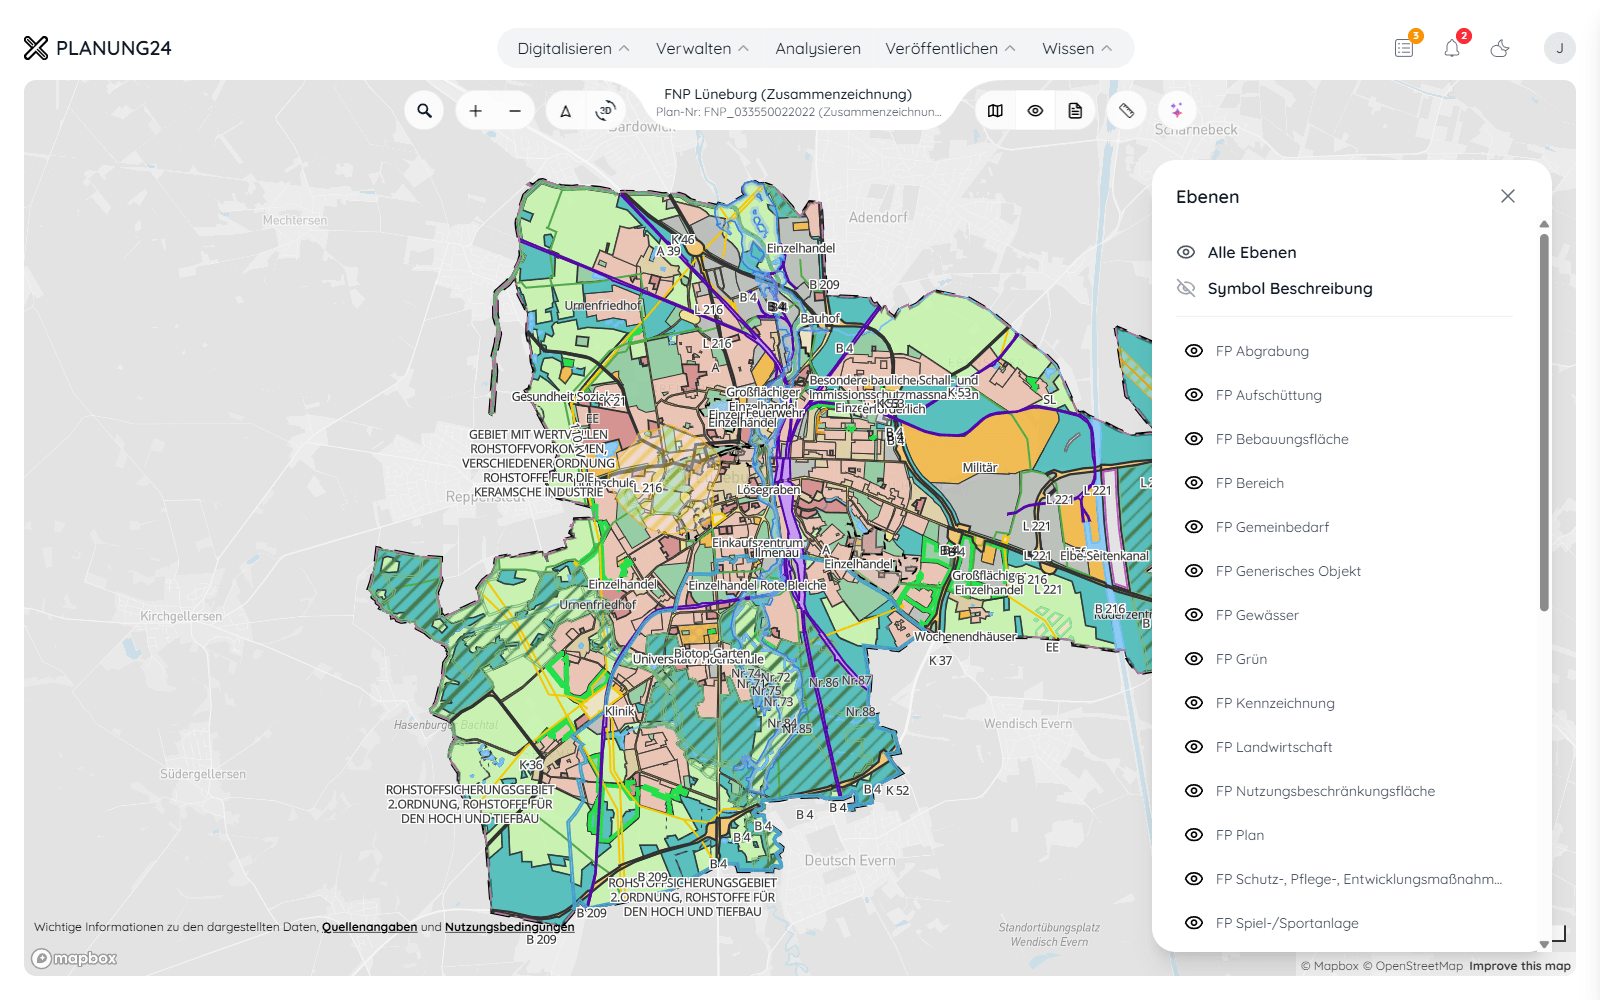Open the task list with badge 3

1405,47
